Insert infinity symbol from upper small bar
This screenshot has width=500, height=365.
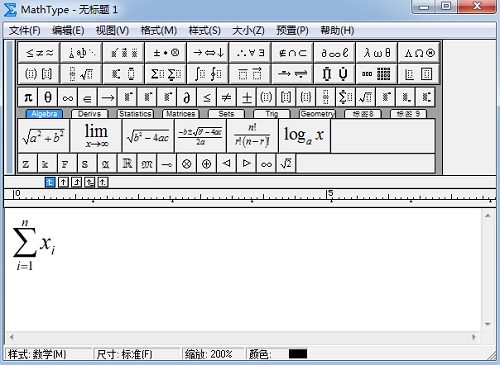(67, 97)
